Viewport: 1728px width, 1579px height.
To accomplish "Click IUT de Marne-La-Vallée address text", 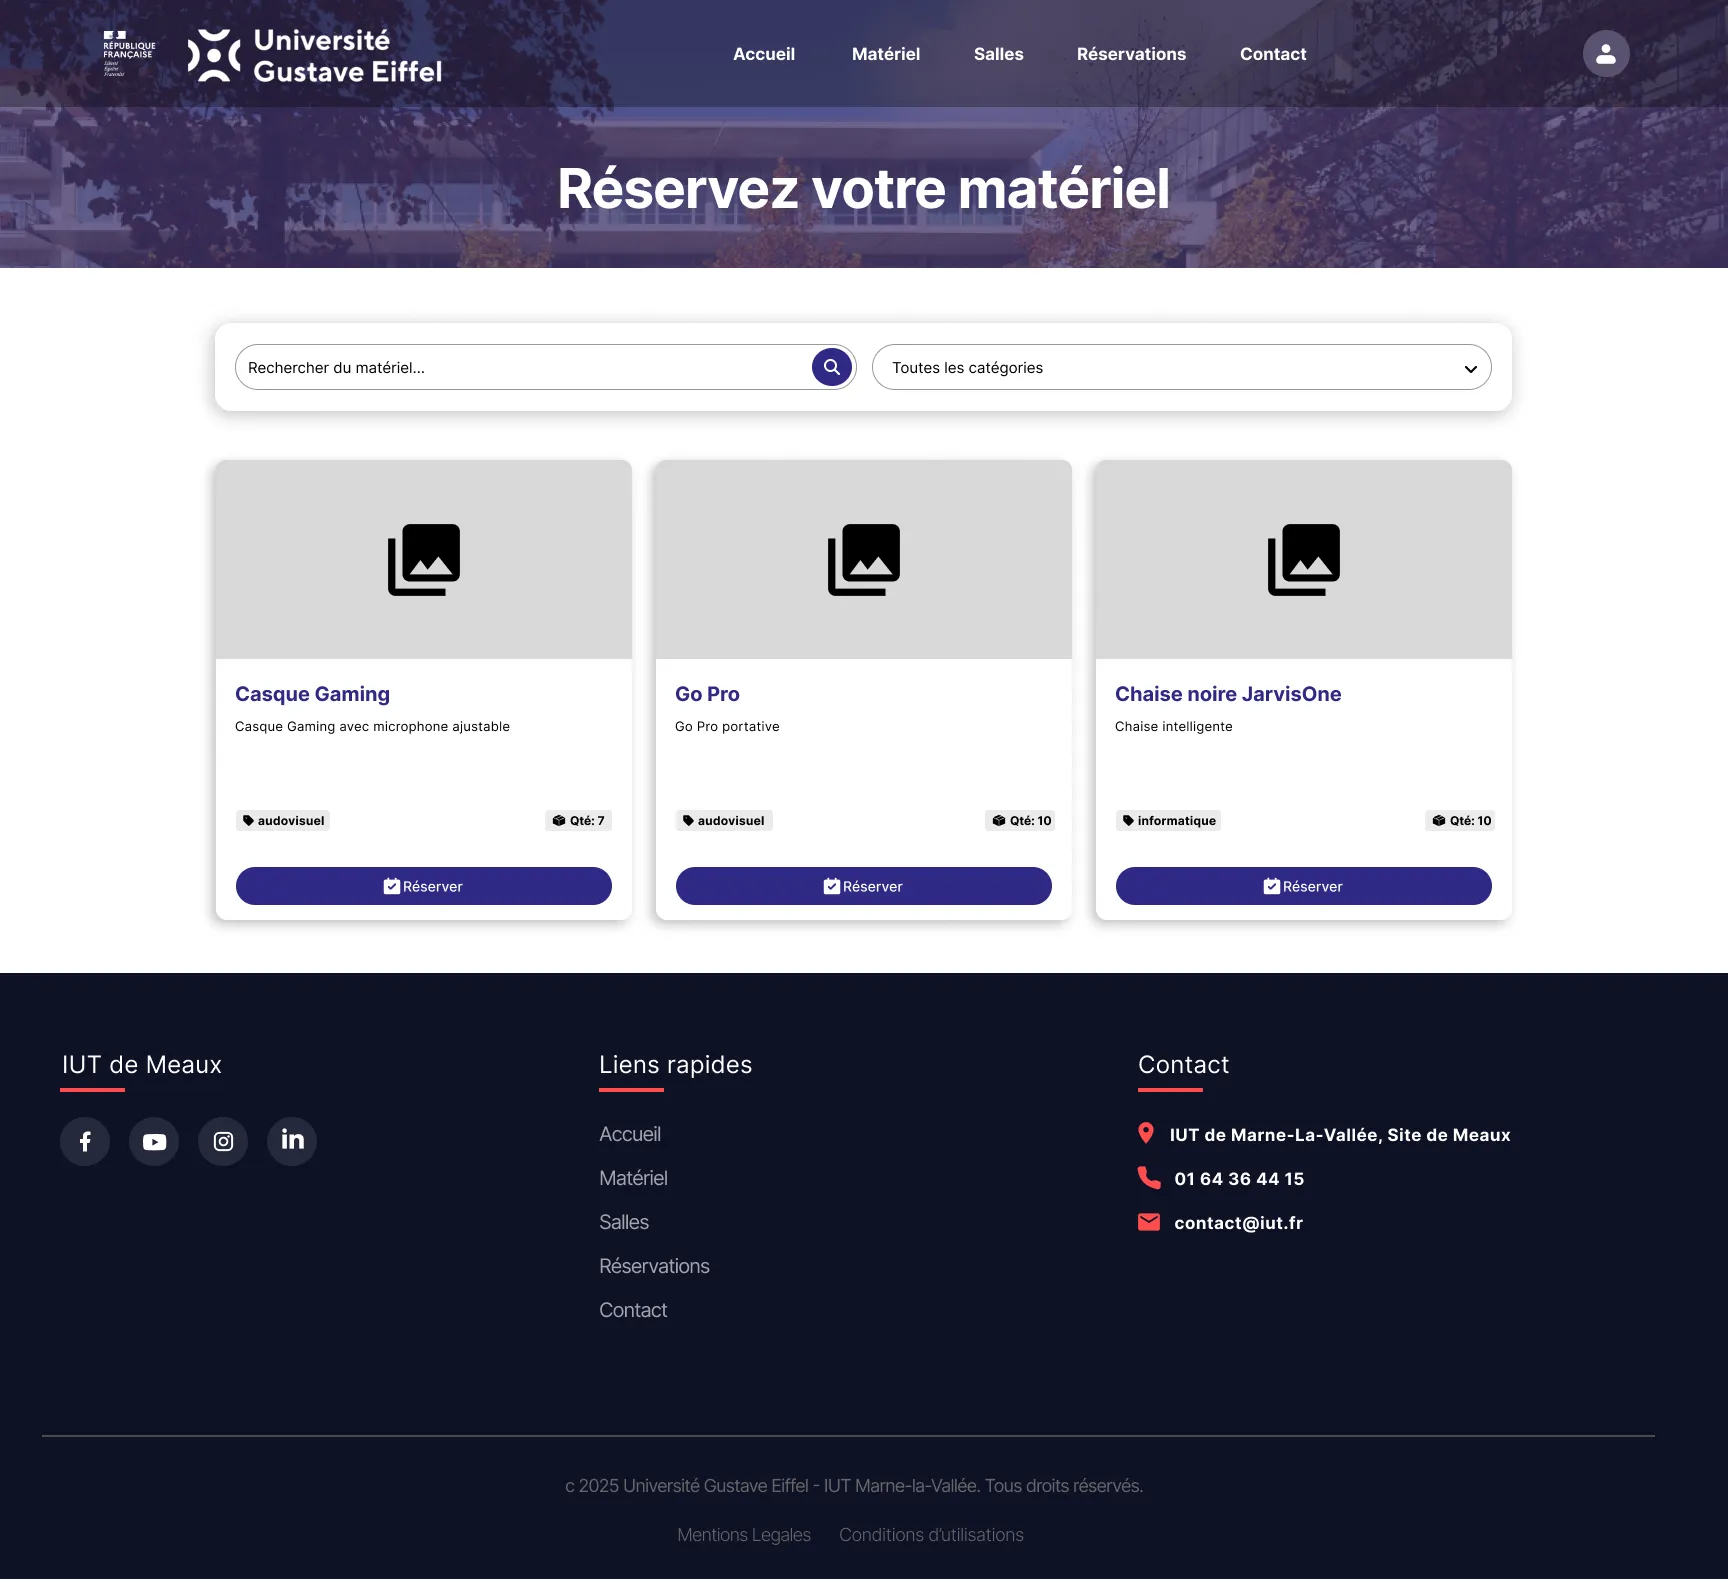I will pyautogui.click(x=1340, y=1135).
